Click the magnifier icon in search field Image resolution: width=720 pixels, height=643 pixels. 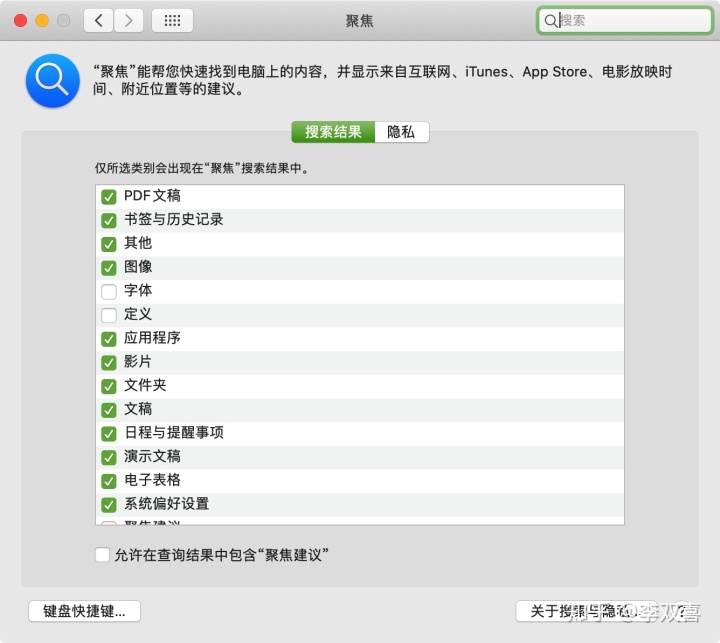coord(550,21)
